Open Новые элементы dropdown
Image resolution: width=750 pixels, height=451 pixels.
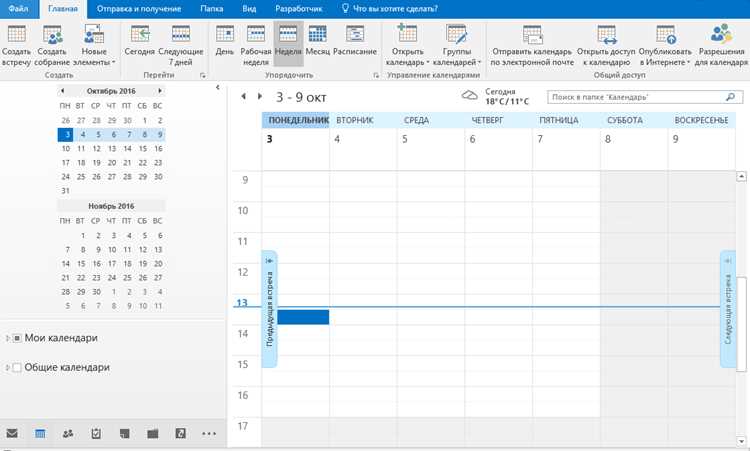click(94, 45)
